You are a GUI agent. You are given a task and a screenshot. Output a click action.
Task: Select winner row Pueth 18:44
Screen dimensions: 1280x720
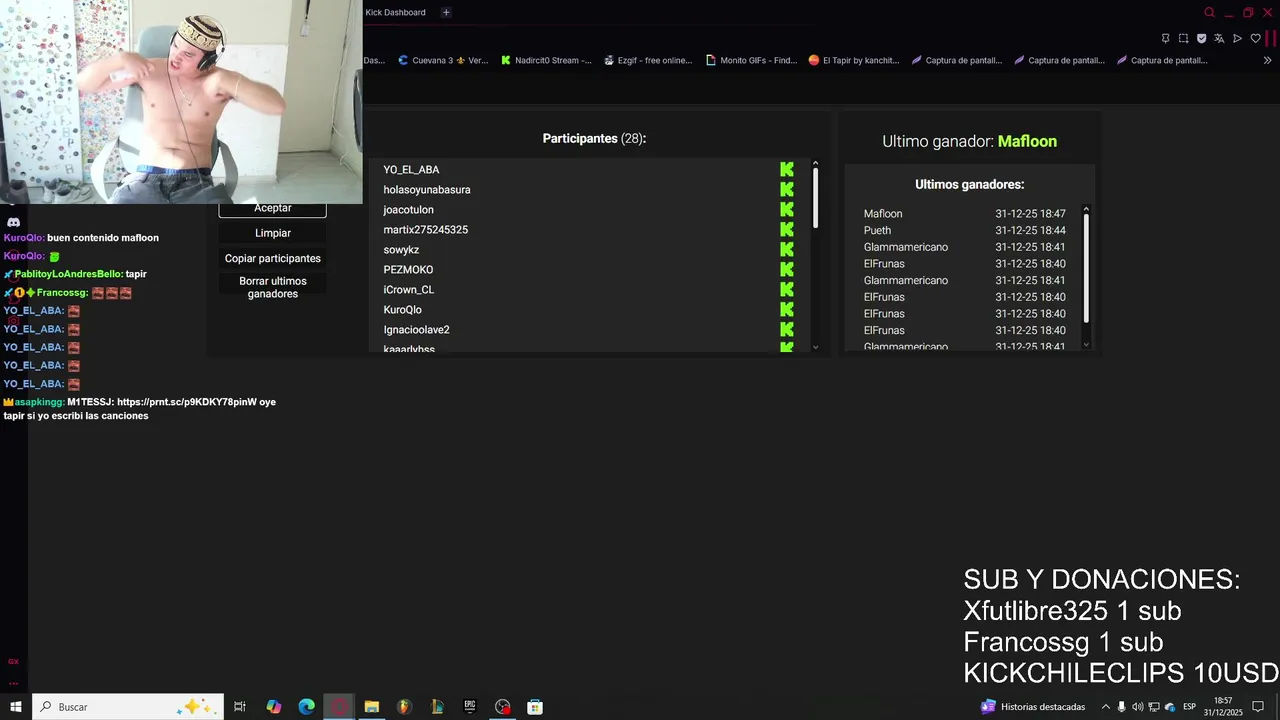[964, 230]
